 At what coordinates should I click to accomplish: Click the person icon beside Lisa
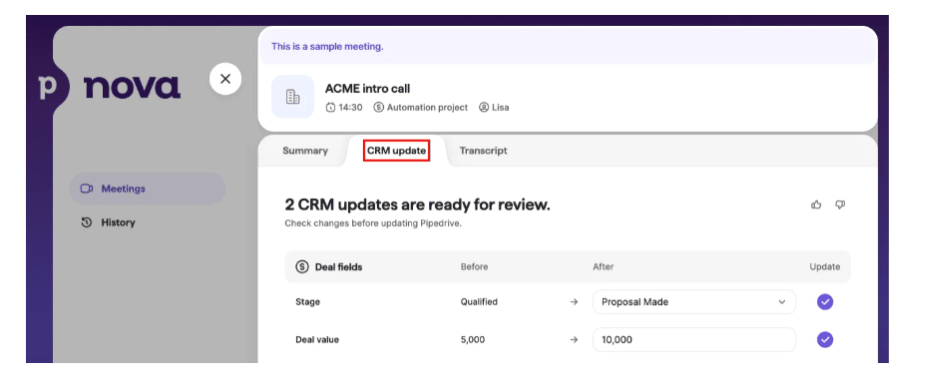coord(484,107)
